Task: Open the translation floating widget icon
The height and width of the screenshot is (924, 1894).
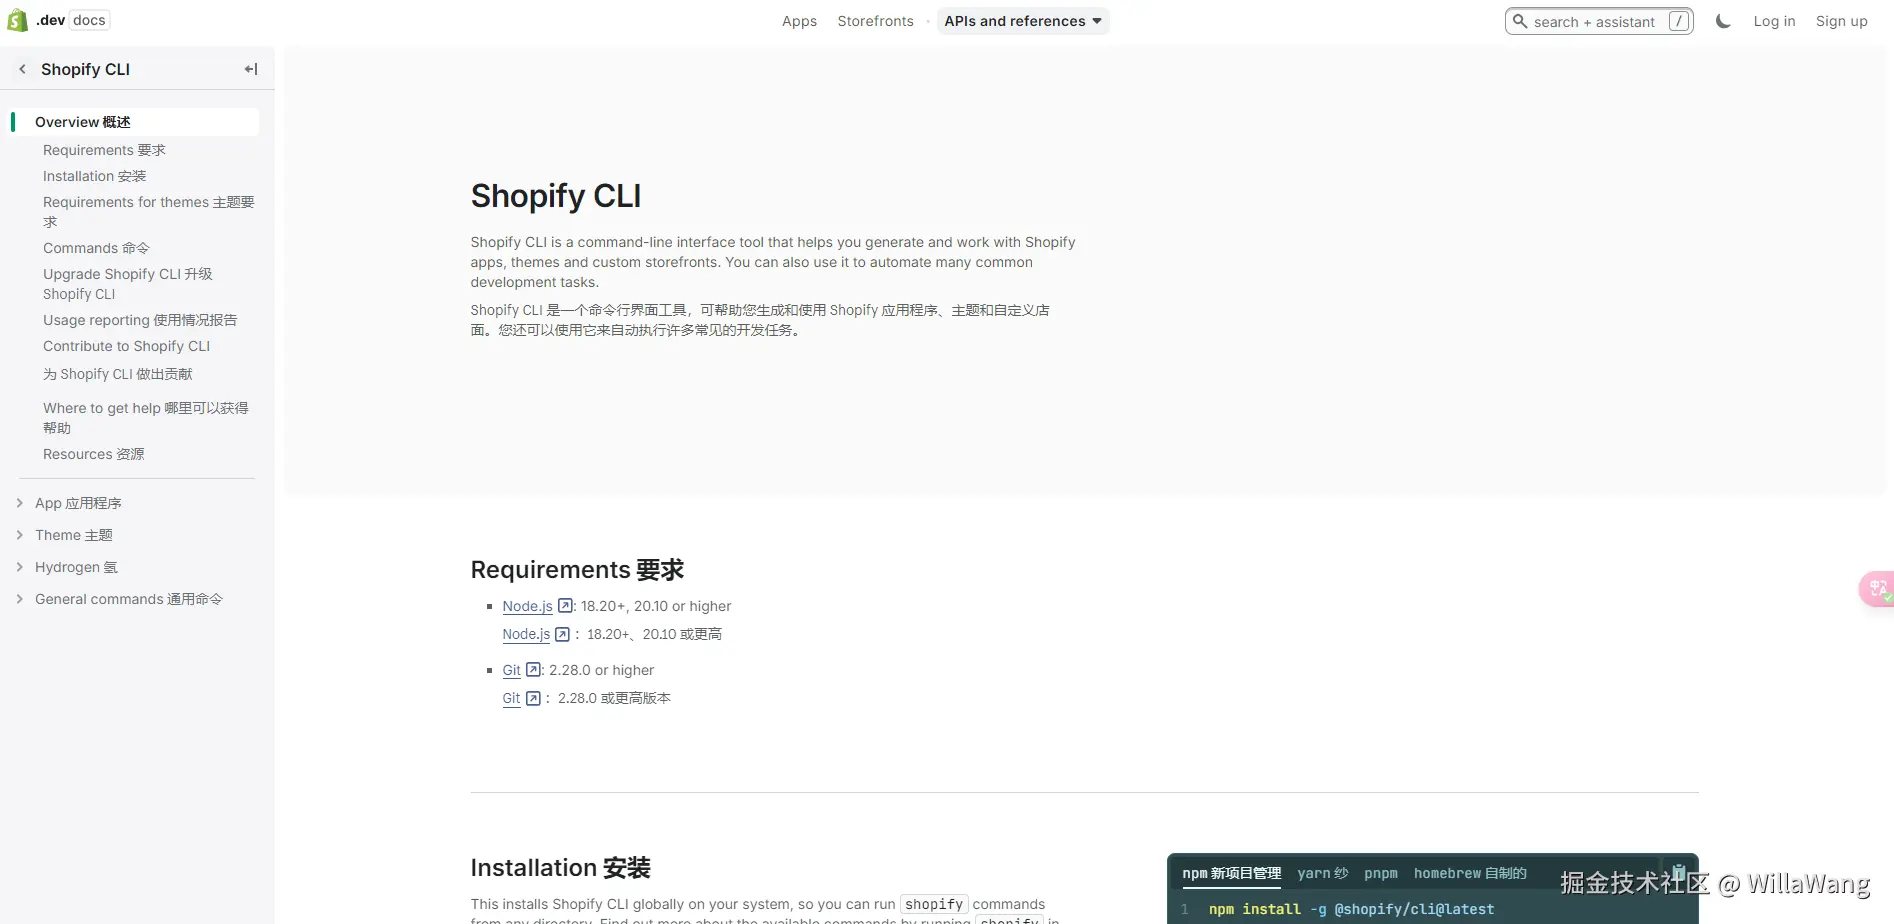Action: [1878, 589]
